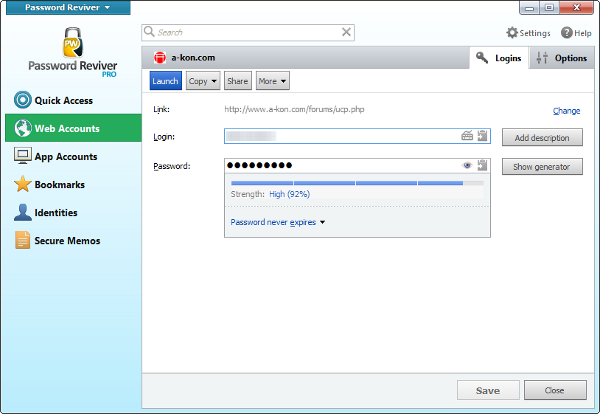Open Identities person icon
The width and height of the screenshot is (600, 414).
[23, 212]
